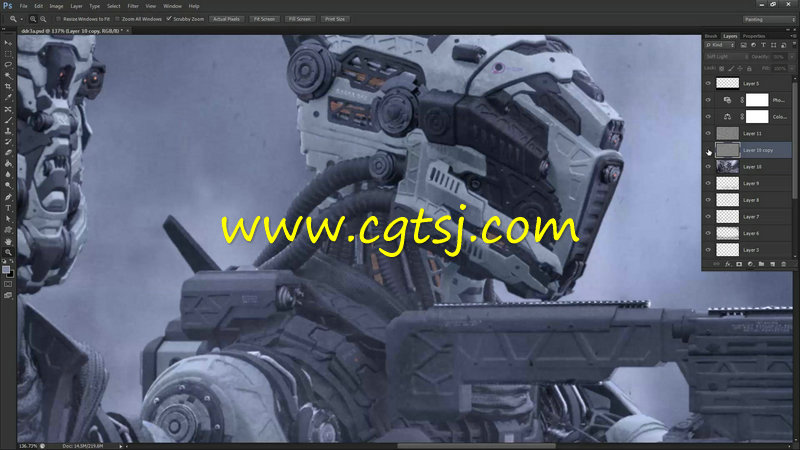This screenshot has width=800, height=450.
Task: Enable Resize Windows to Fit checkbox
Action: (x=58, y=19)
